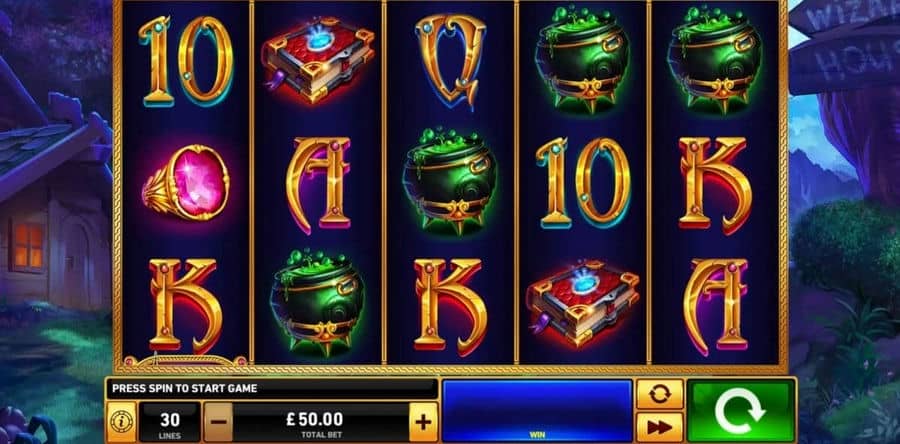
Task: Open the 30 Lines selector
Action: [170, 422]
